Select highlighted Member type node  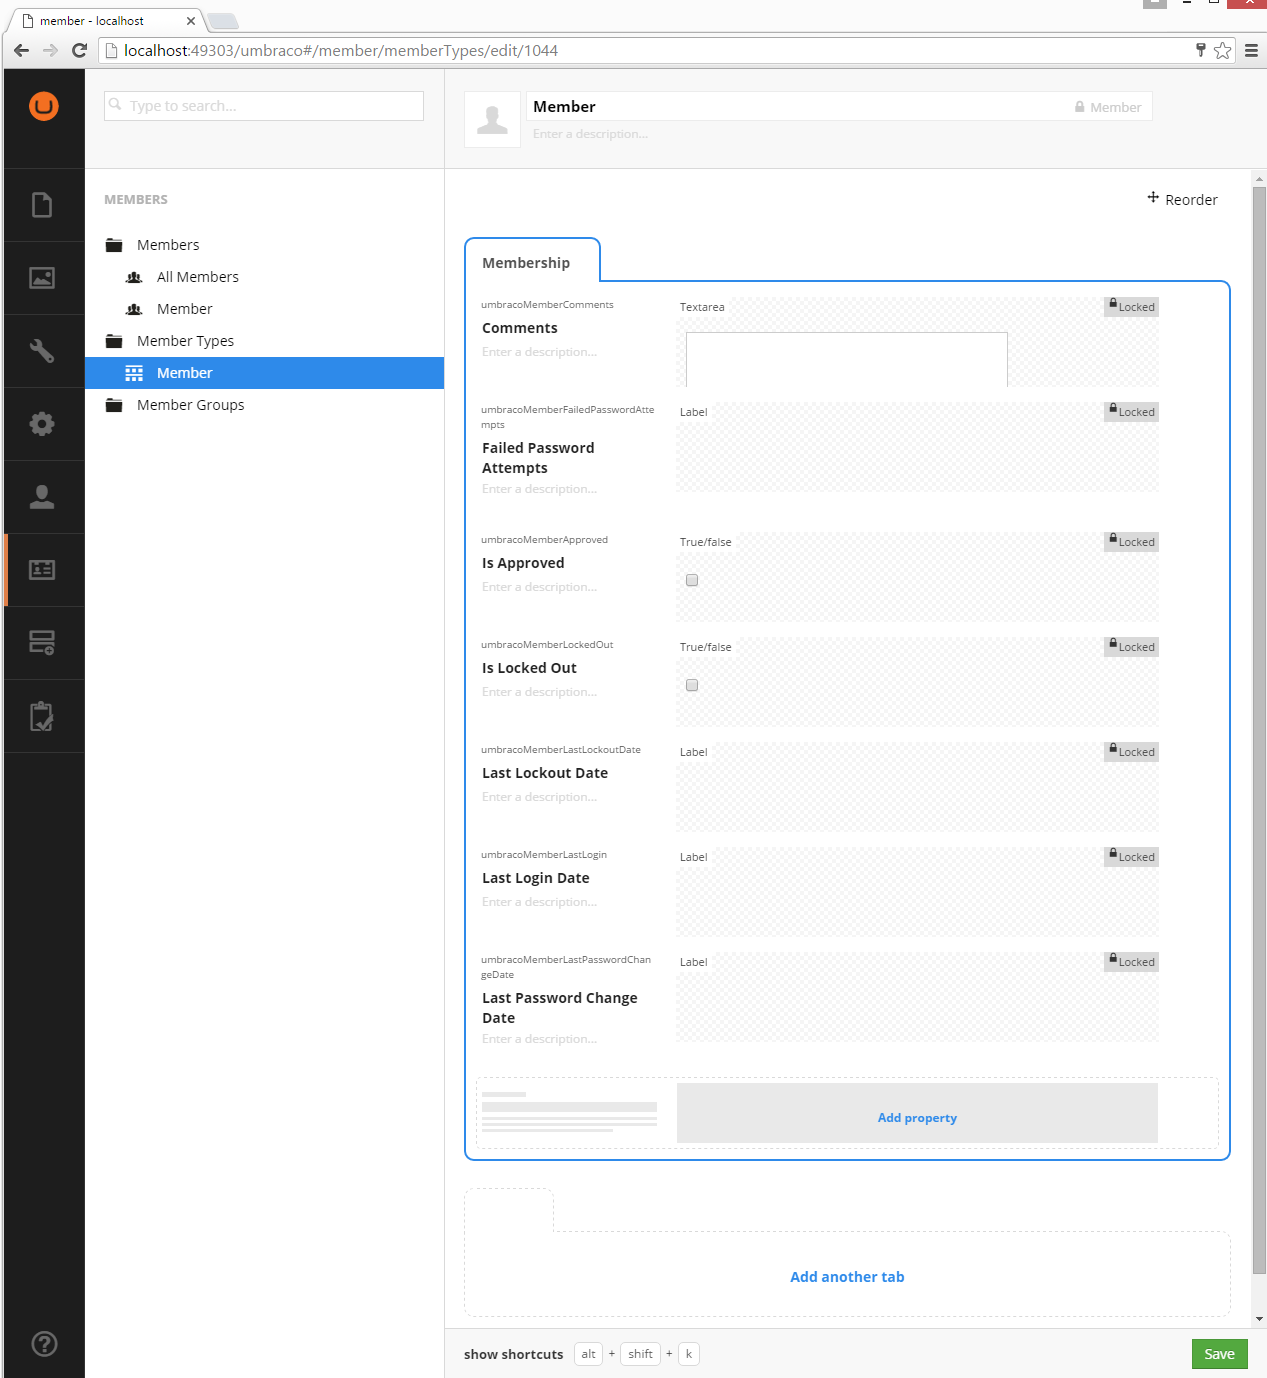point(264,373)
